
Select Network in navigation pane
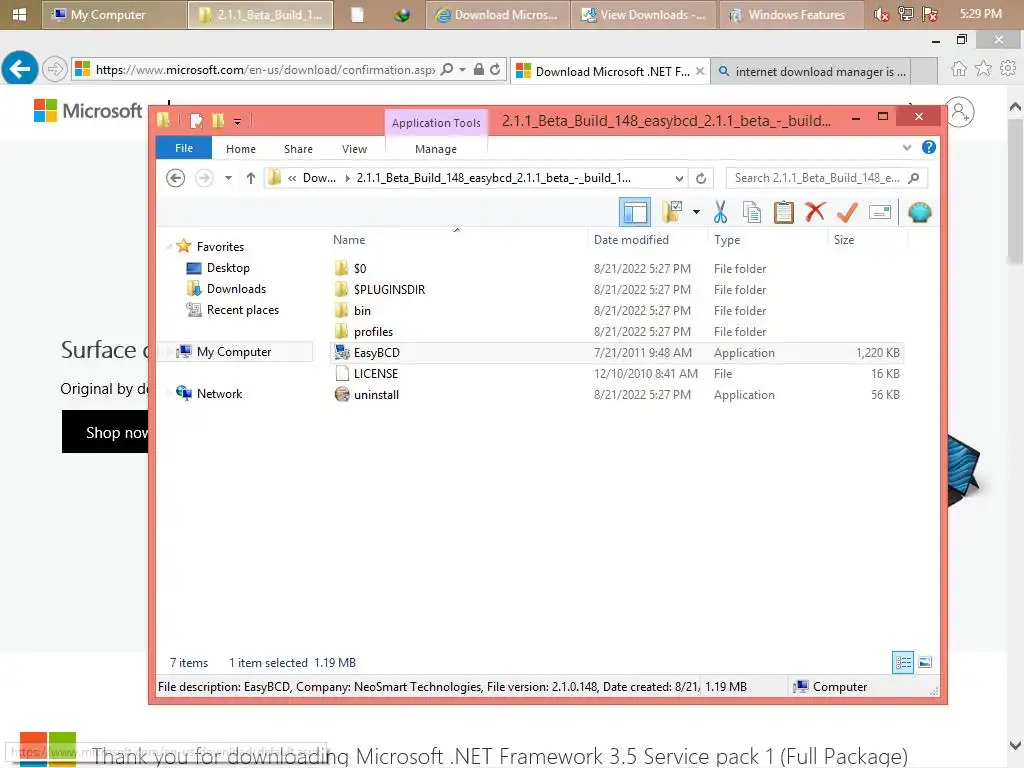219,394
